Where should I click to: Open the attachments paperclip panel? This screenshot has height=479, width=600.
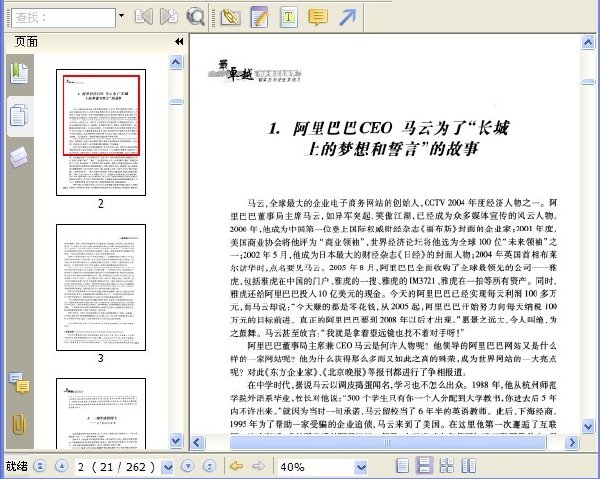pos(19,424)
